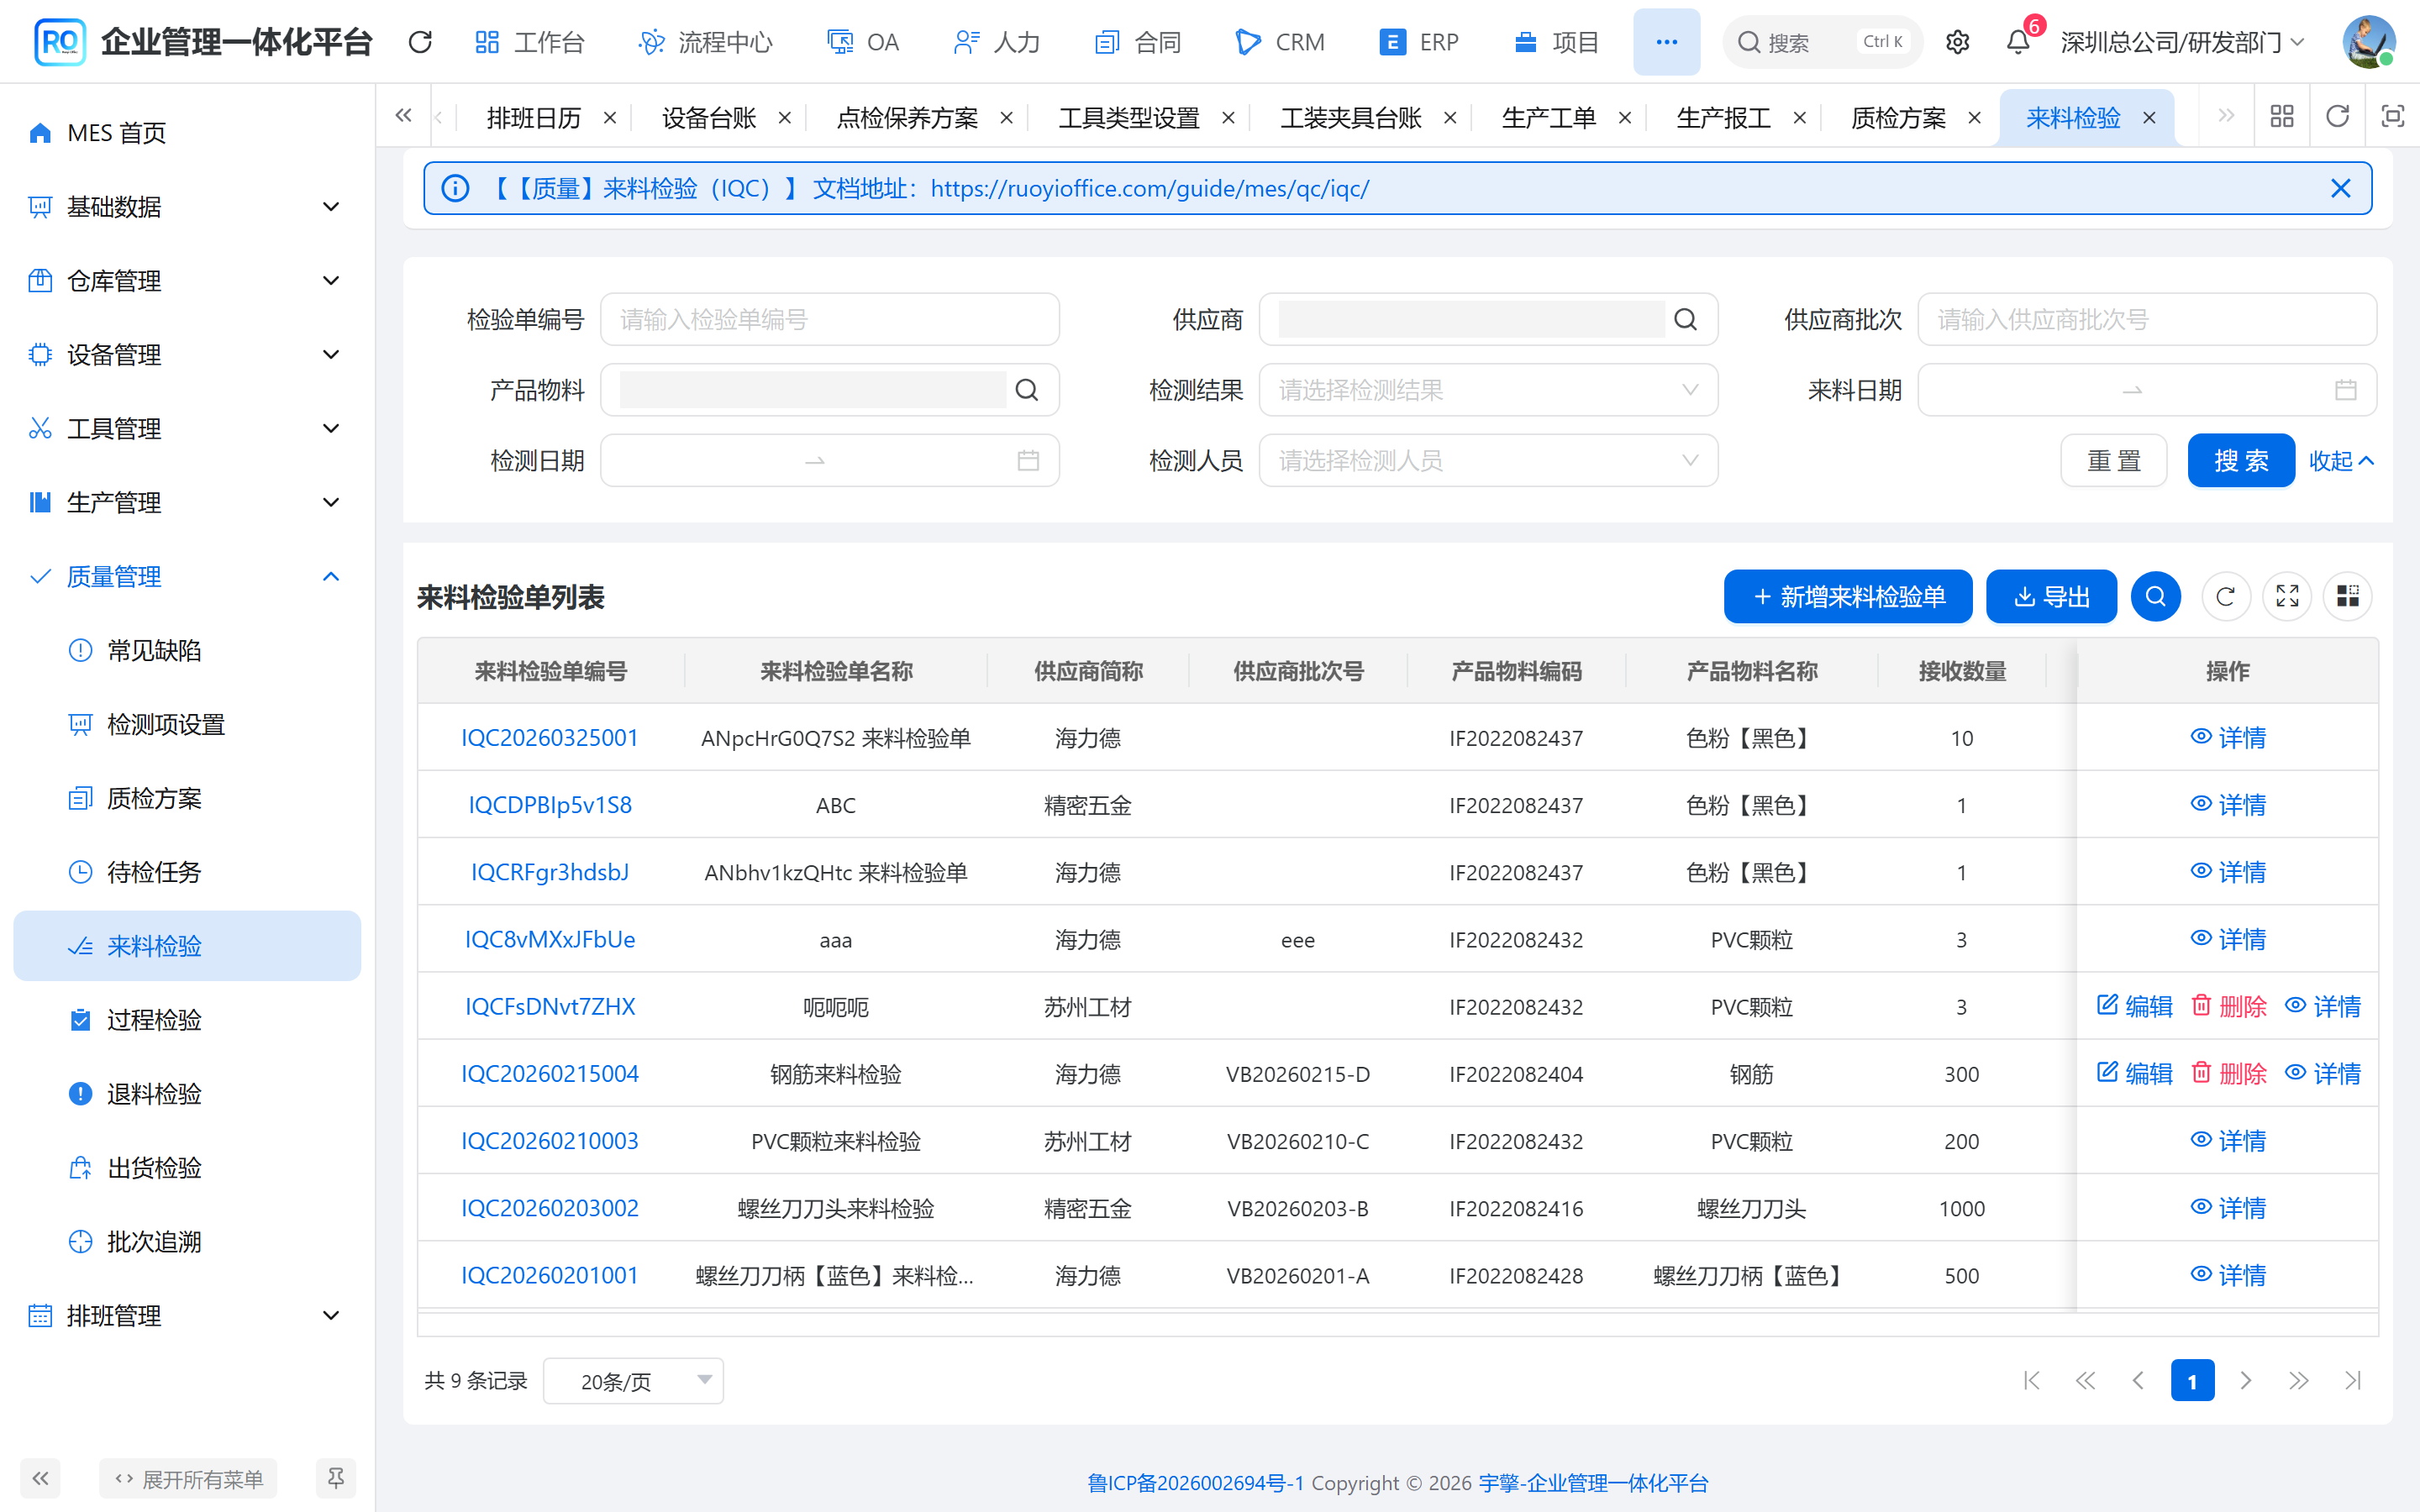Click the reload page icon in tab bar
The width and height of the screenshot is (2420, 1512).
(2337, 117)
